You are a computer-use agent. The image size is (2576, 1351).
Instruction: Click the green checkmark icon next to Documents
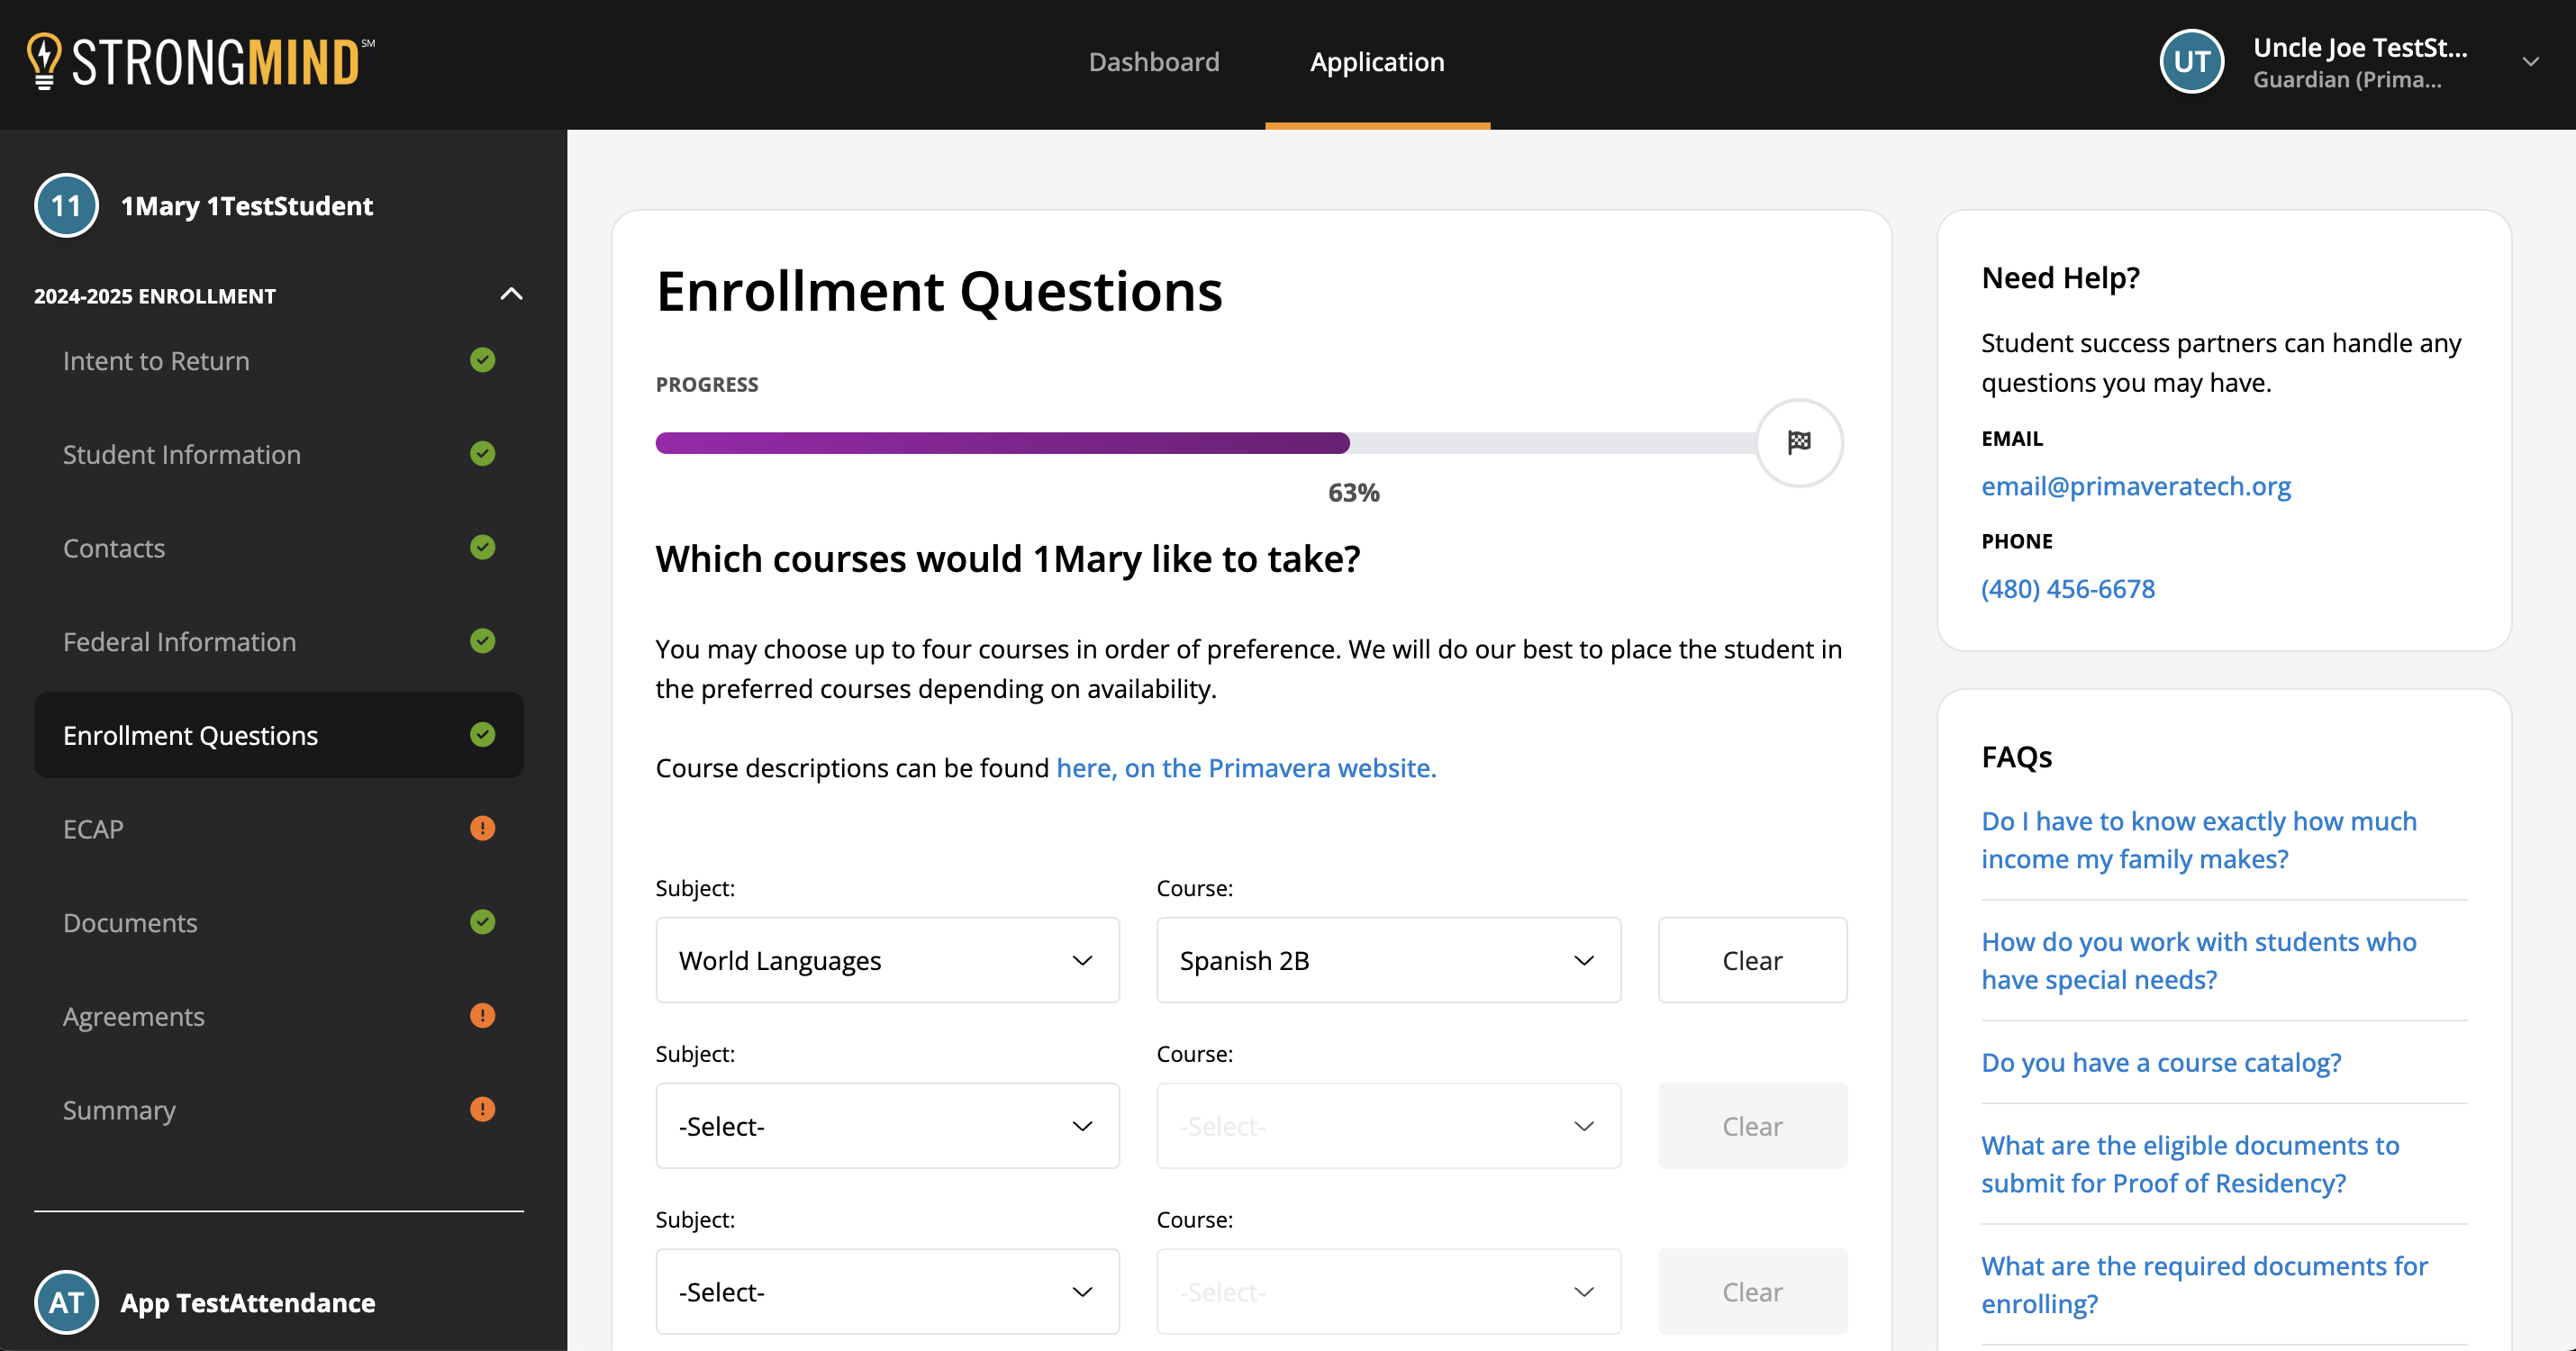coord(482,921)
